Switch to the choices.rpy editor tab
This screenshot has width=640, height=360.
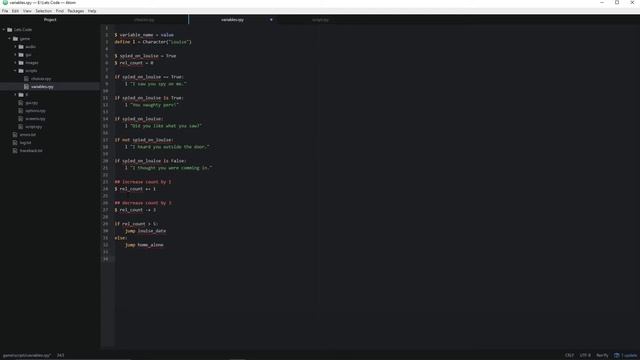click(144, 20)
